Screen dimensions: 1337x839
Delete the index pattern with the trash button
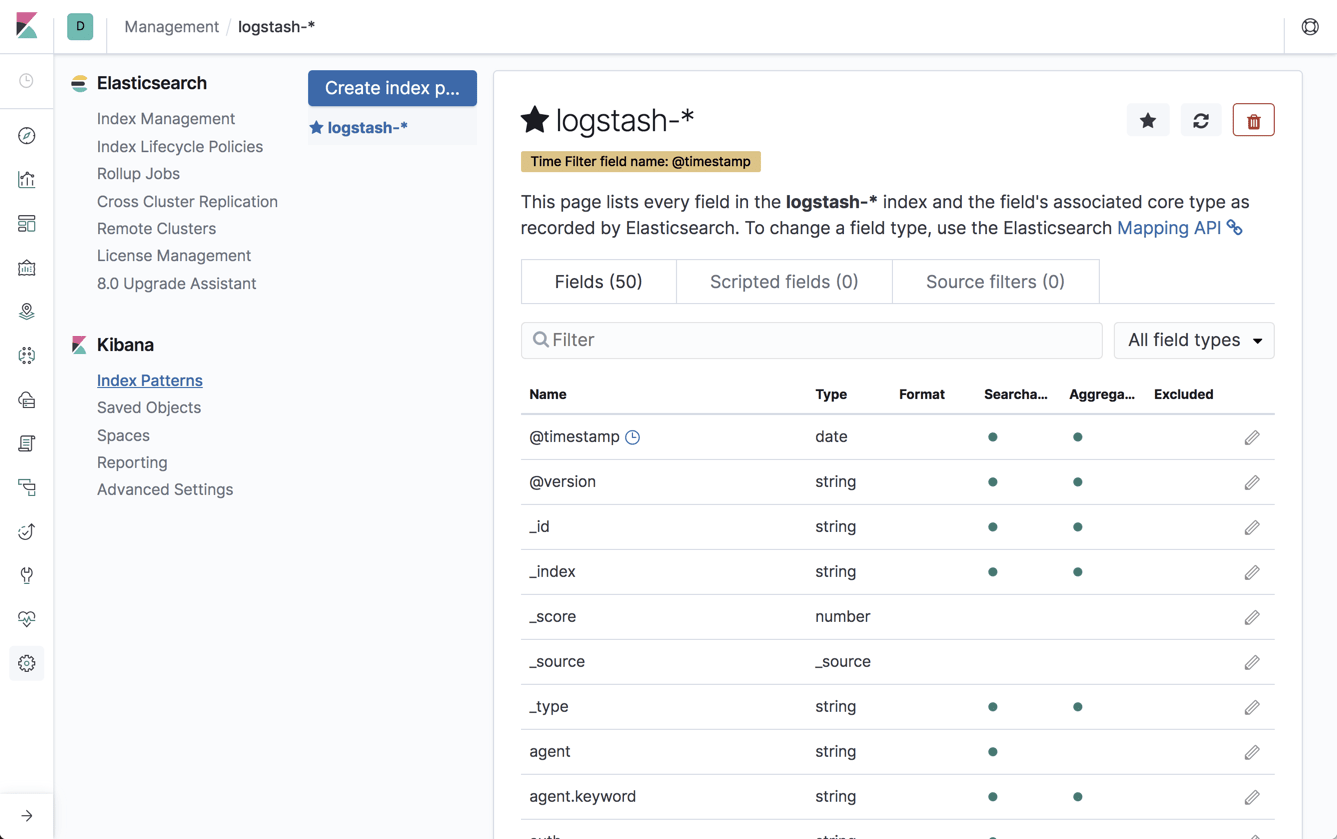click(x=1253, y=121)
